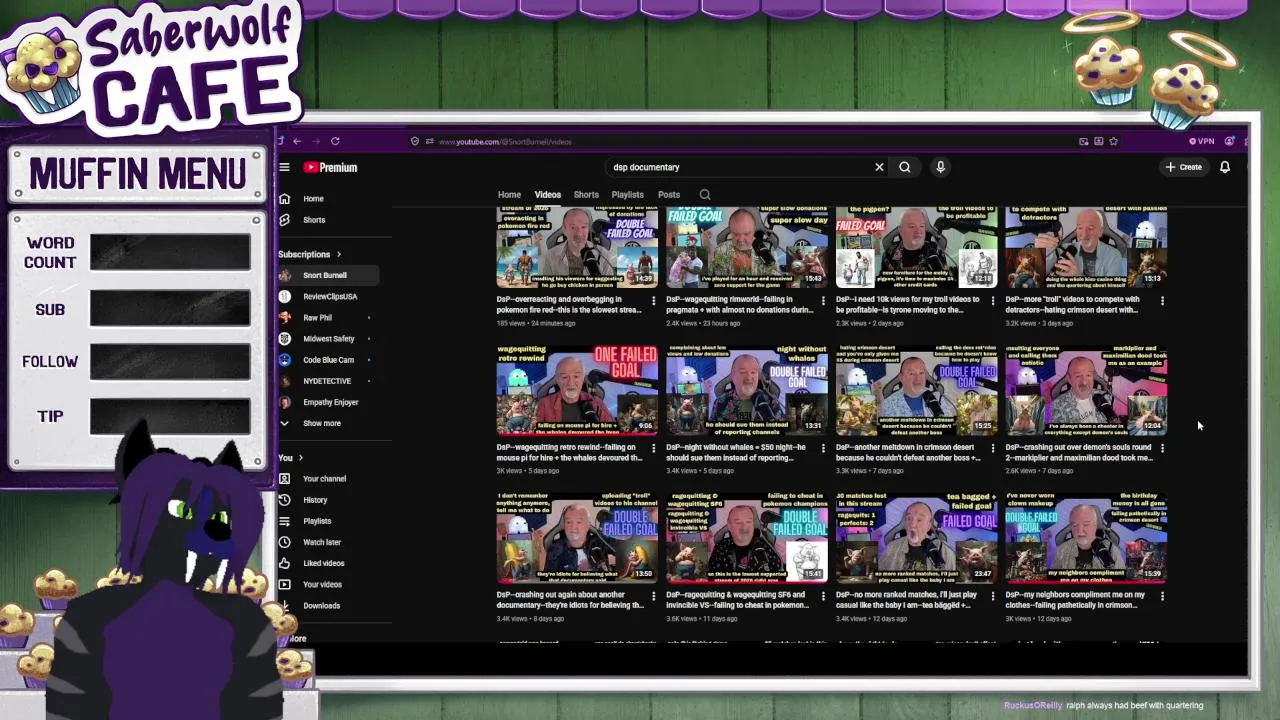The image size is (1280, 720).
Task: Expand subscriptions list with Show more
Action: click(322, 423)
